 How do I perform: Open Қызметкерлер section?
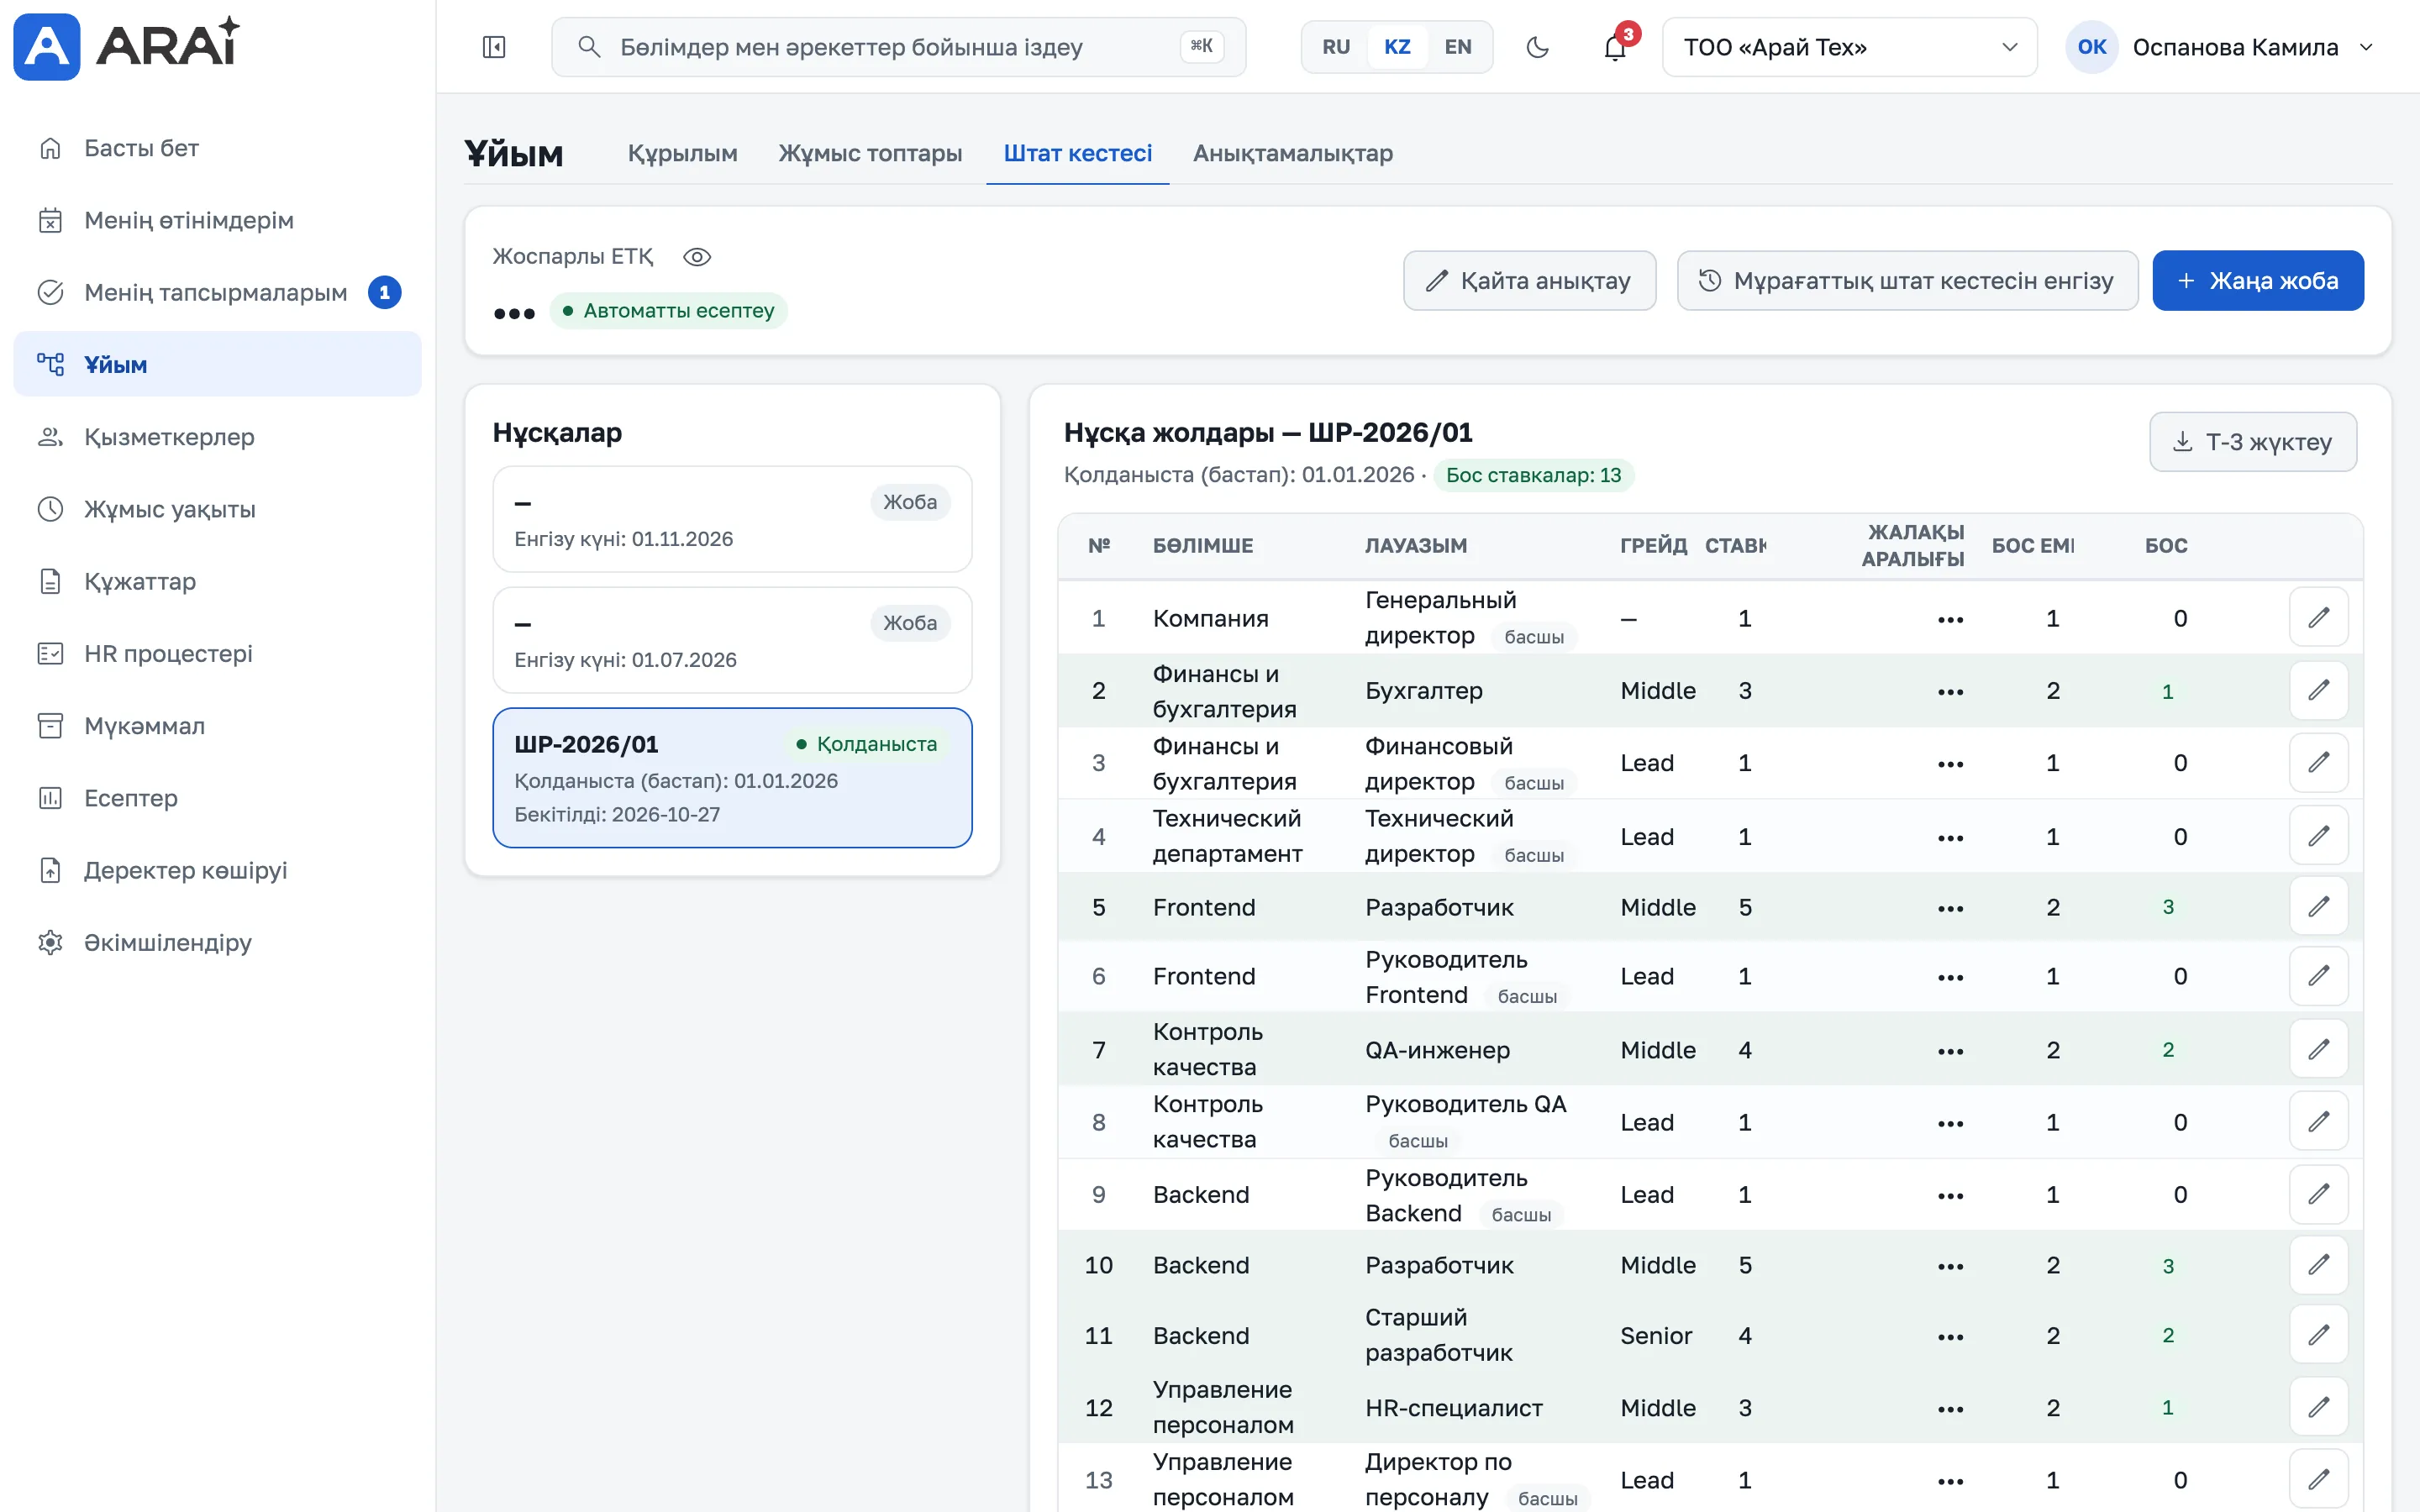click(x=217, y=437)
